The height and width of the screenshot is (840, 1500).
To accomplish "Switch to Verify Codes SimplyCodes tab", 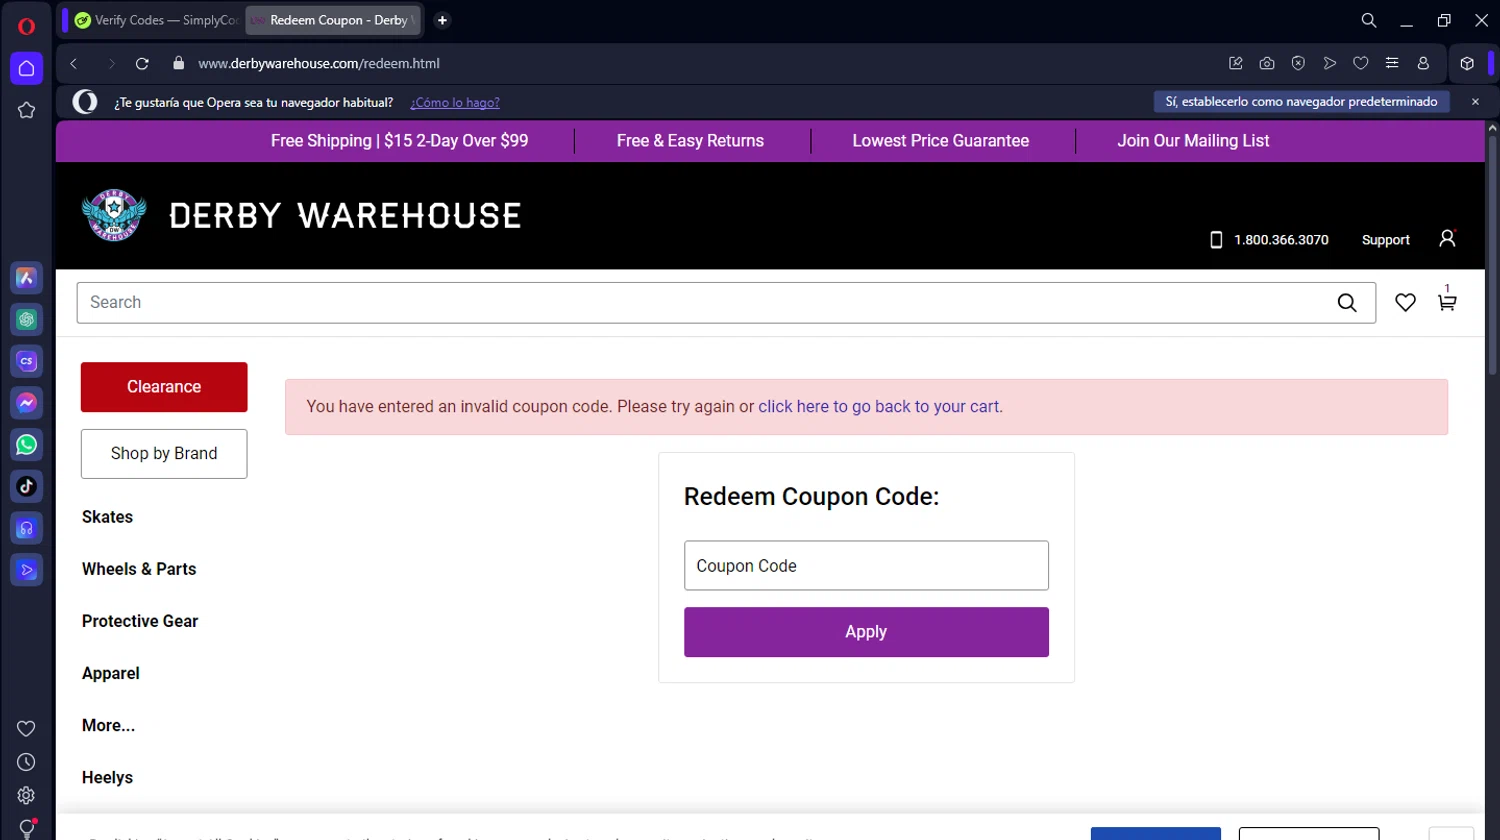I will point(157,20).
